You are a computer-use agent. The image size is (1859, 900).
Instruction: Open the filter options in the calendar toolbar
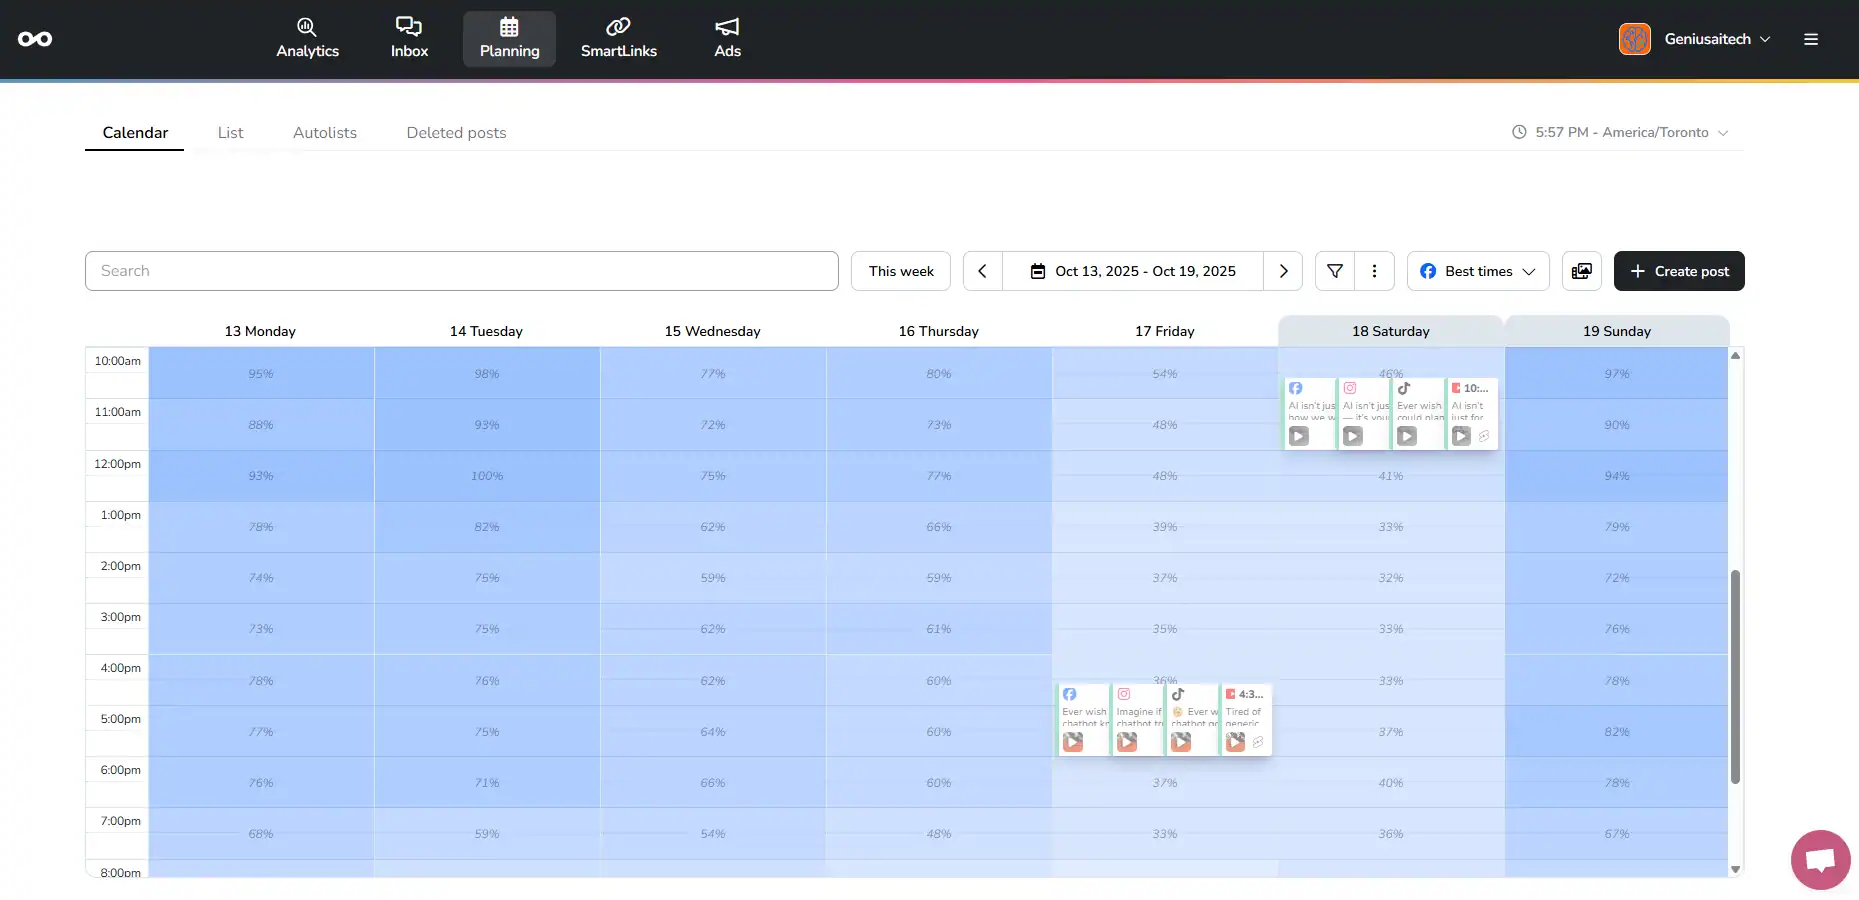[1333, 271]
